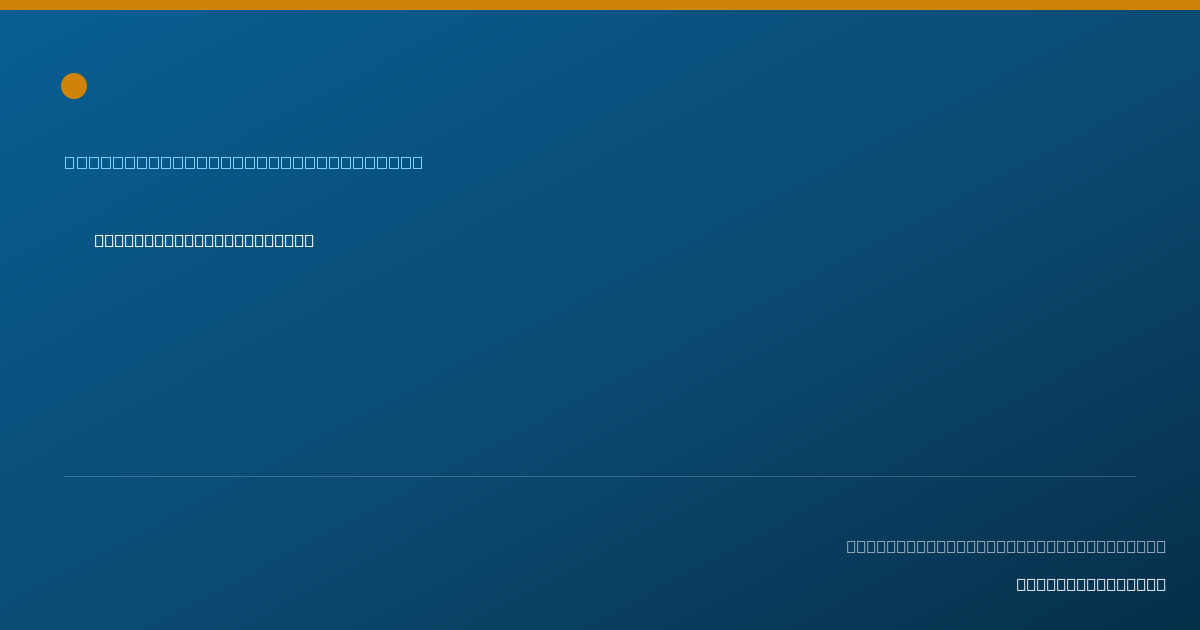Click the thin horizontal divider line
The image size is (1200, 630).
[600, 476]
